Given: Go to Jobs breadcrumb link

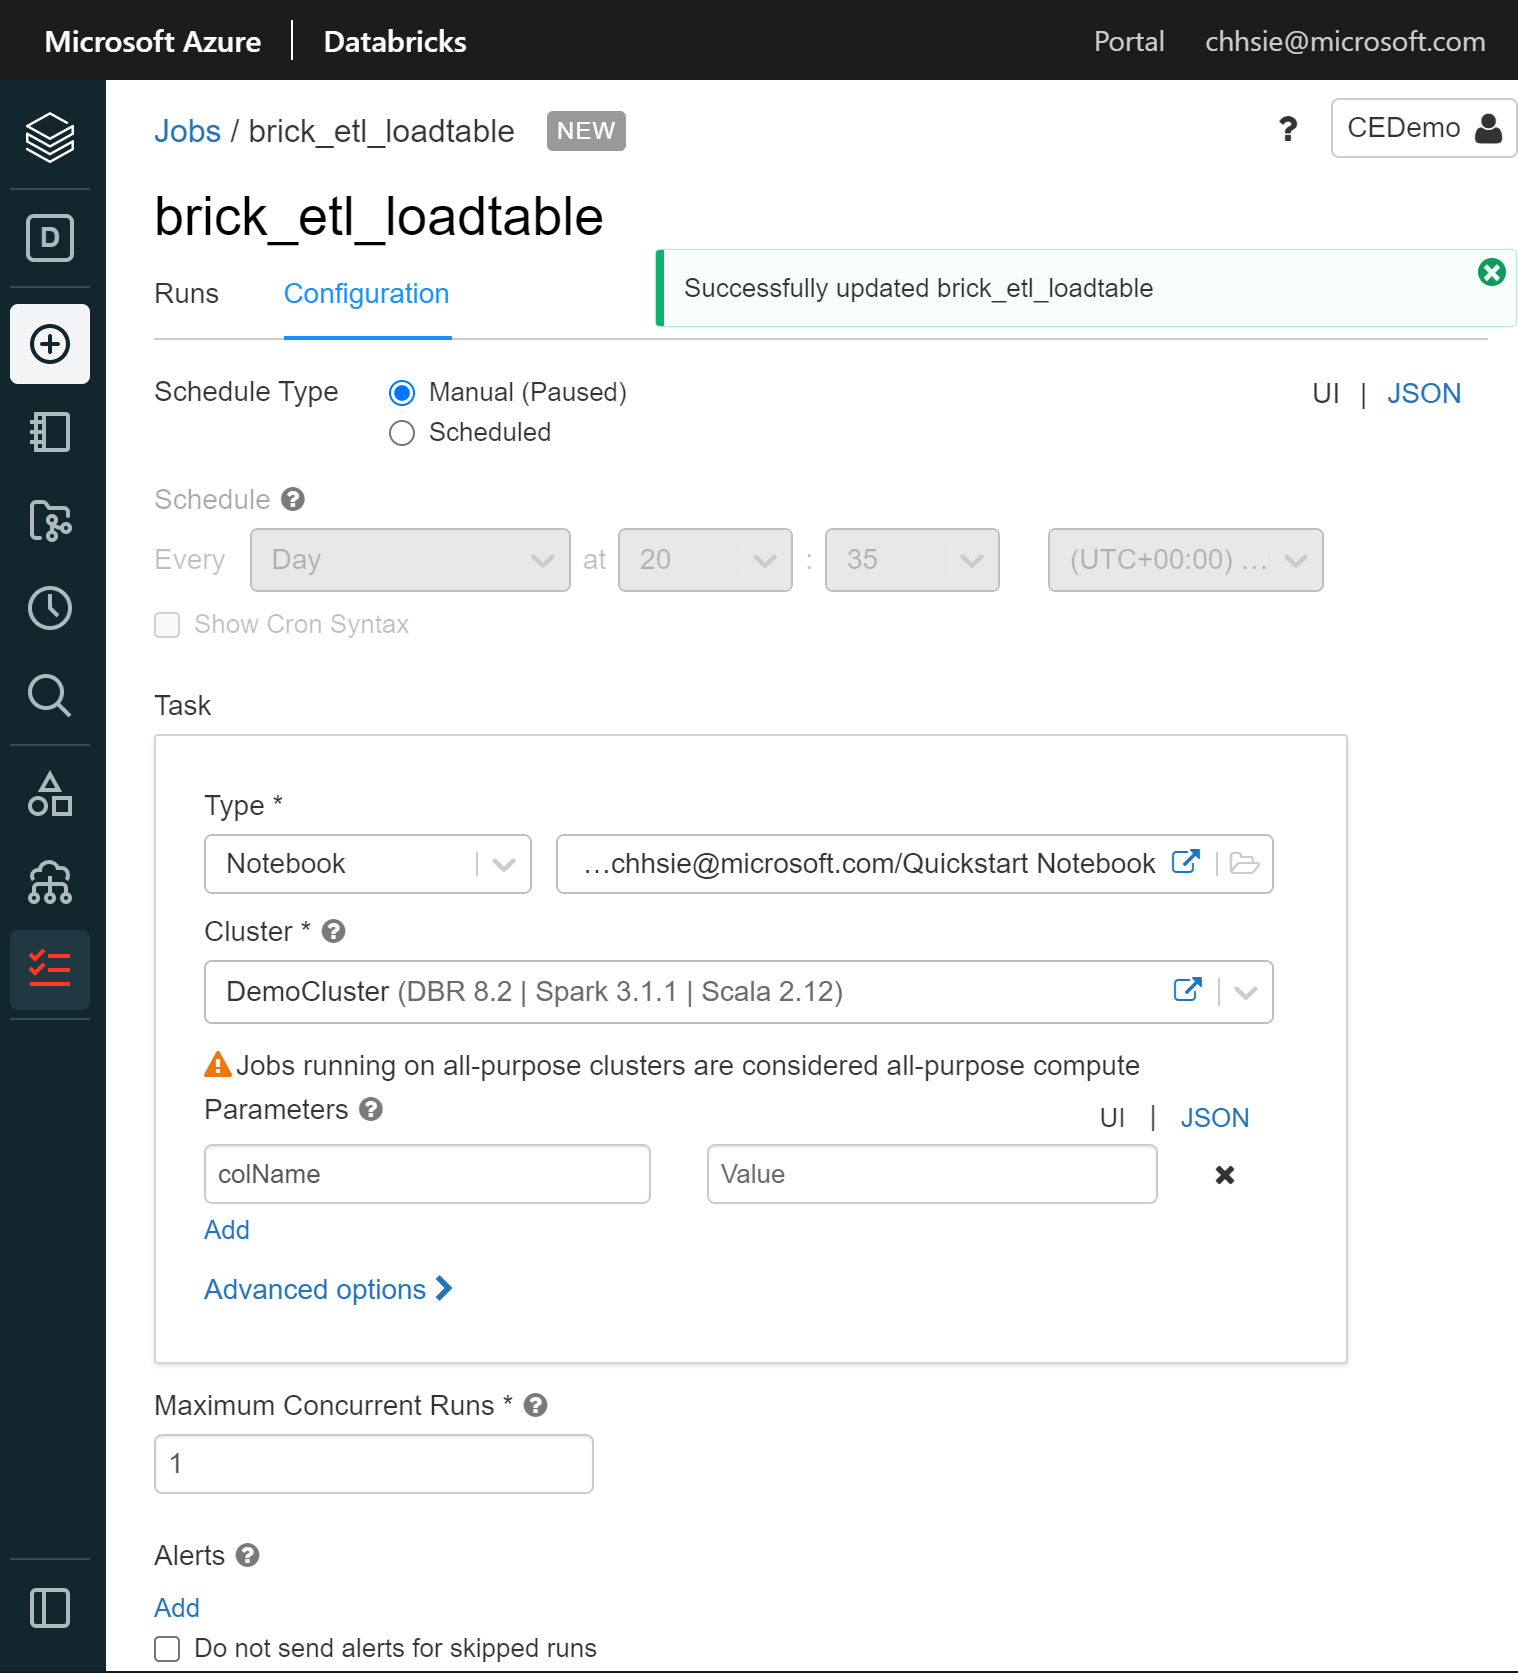Looking at the screenshot, I should coord(187,131).
